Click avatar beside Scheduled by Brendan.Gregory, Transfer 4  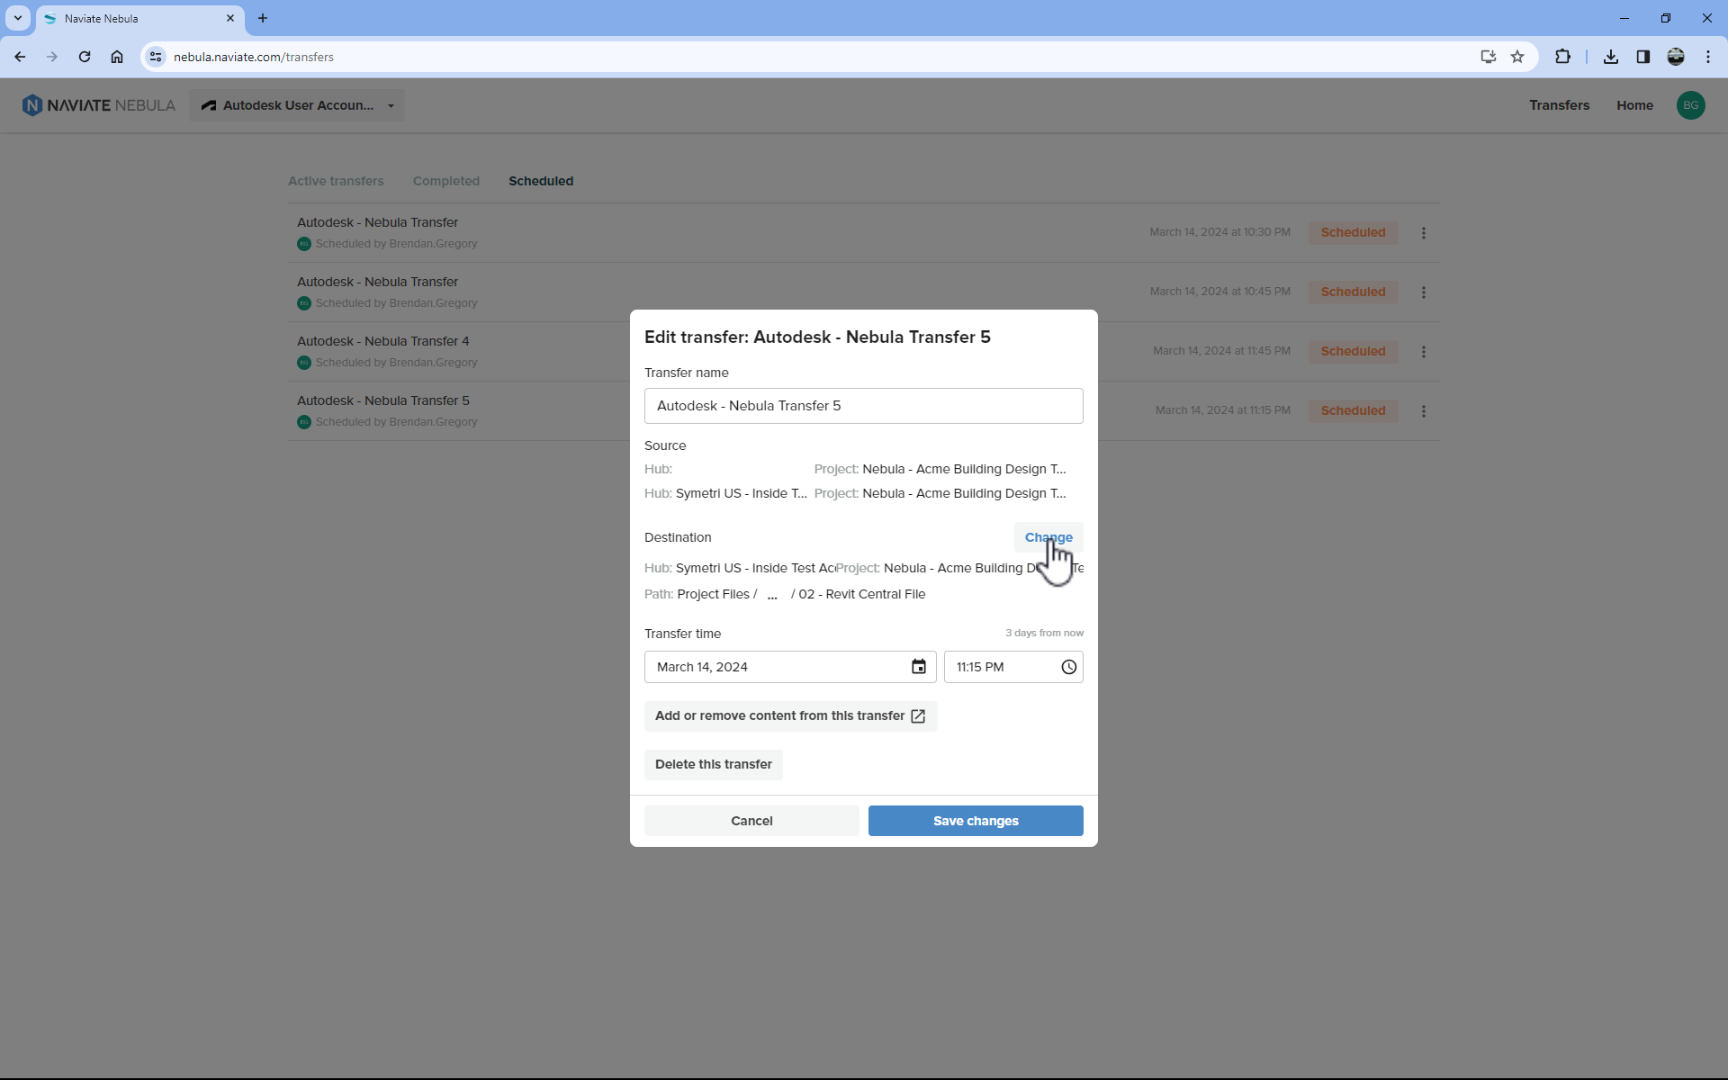pyautogui.click(x=304, y=363)
